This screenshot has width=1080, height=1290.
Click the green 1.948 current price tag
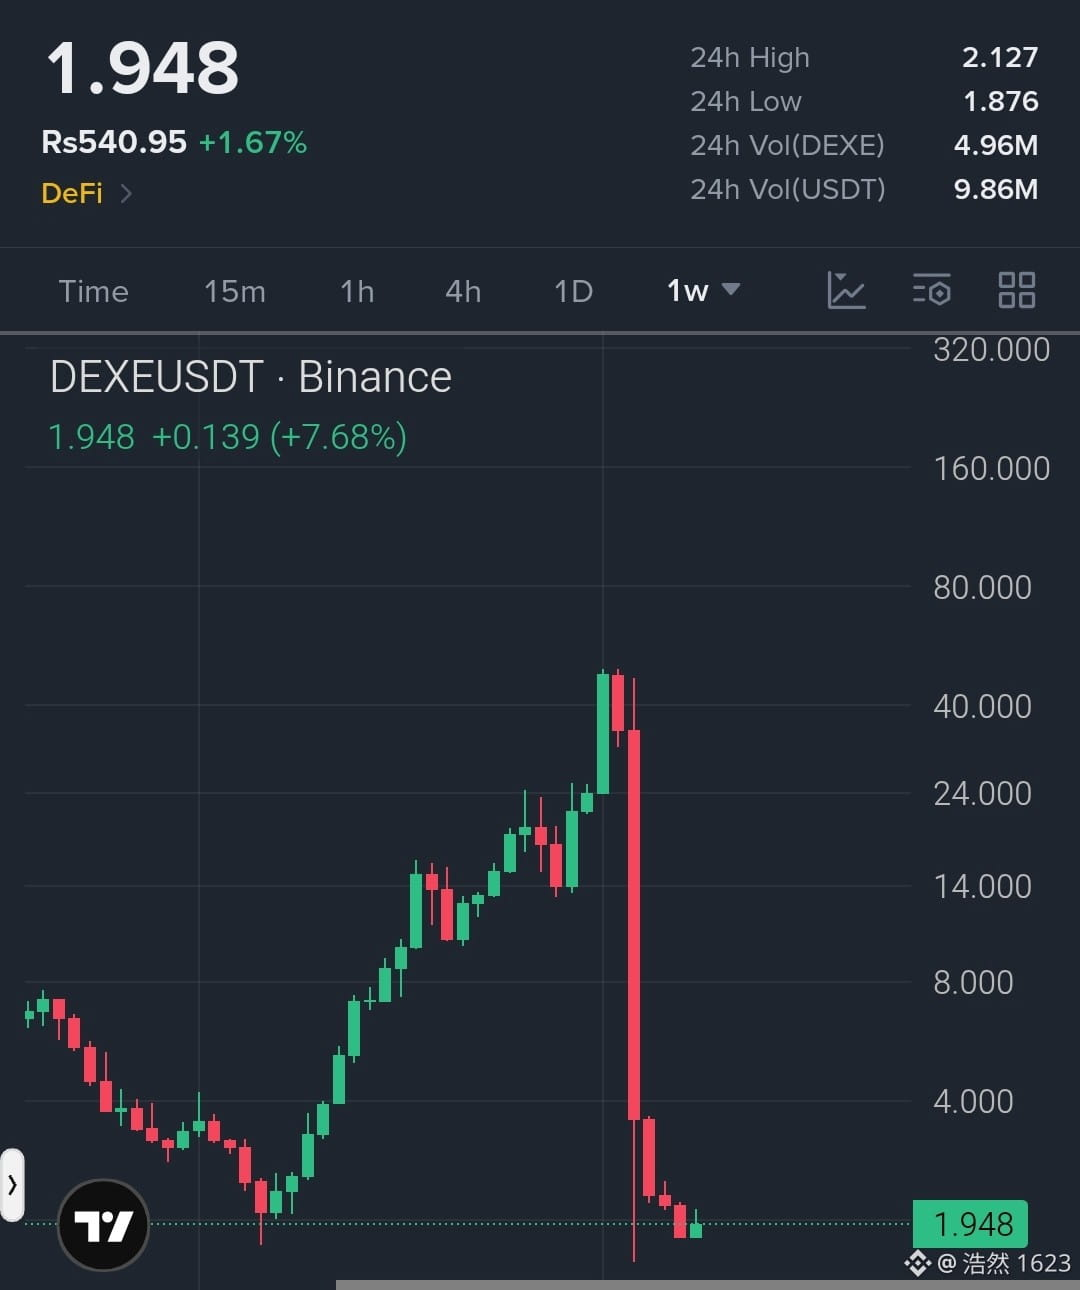pos(970,1224)
